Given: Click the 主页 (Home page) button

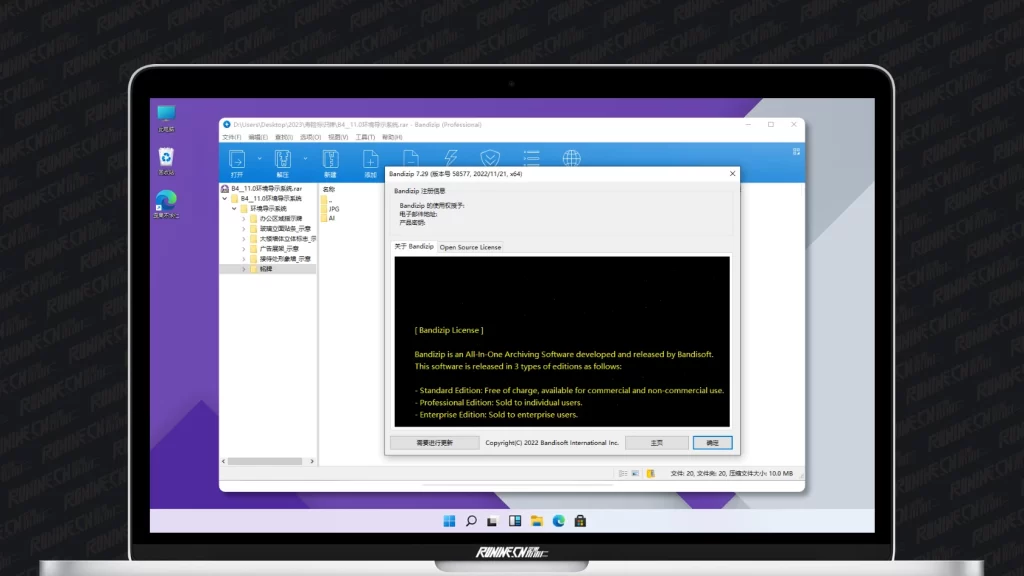Looking at the screenshot, I should [x=657, y=442].
